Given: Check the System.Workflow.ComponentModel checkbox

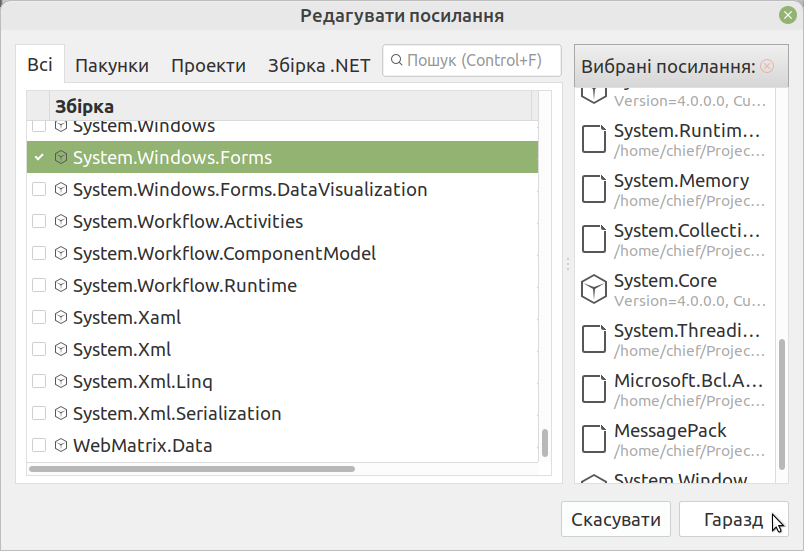Looking at the screenshot, I should [39, 253].
